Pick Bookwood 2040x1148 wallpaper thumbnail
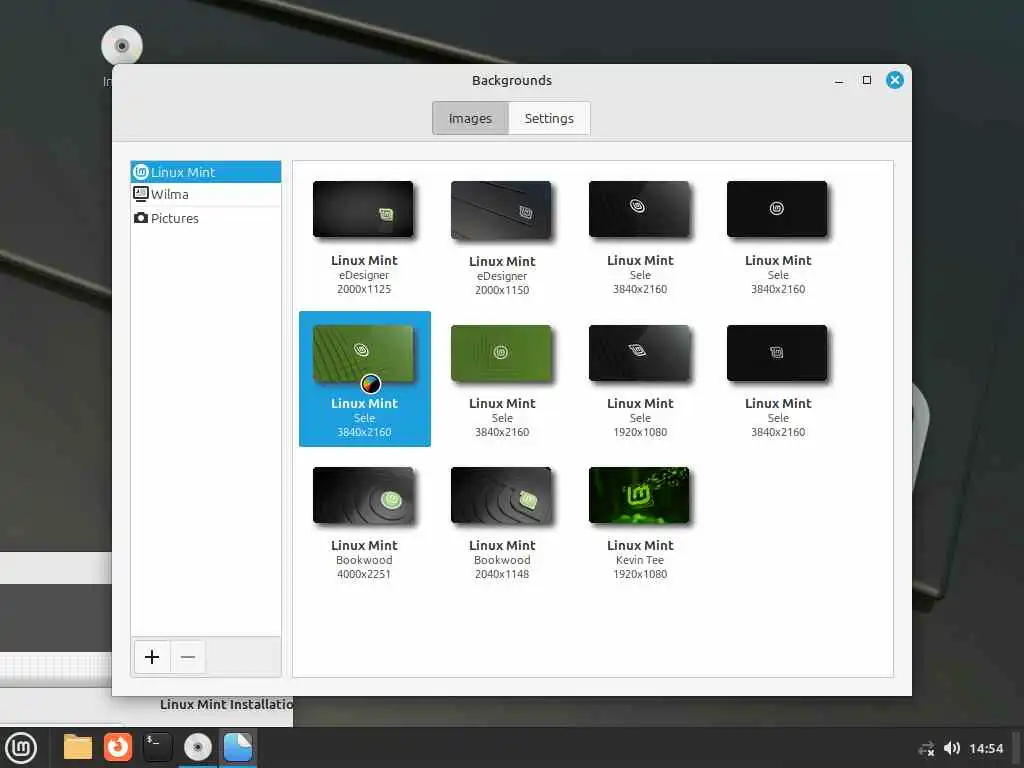Screen dimensions: 1024x768 [501, 495]
